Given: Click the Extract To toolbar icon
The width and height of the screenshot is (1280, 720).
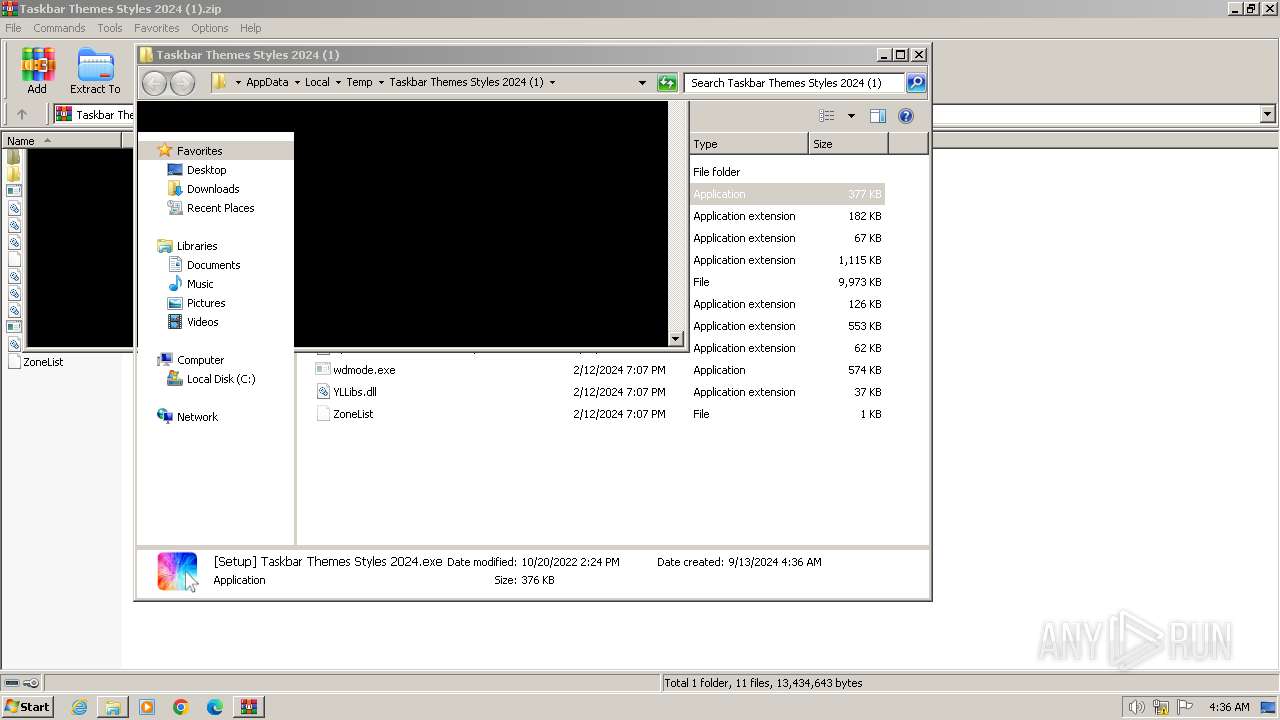Looking at the screenshot, I should [x=95, y=70].
